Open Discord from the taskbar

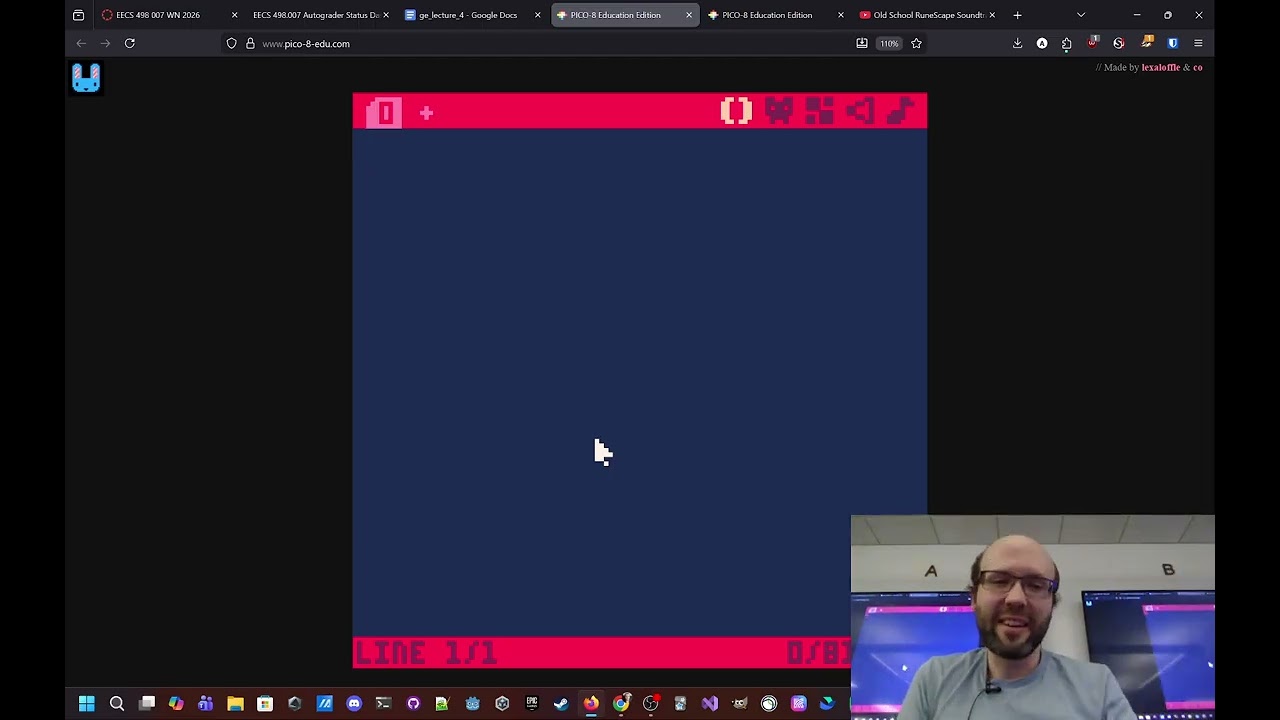click(x=354, y=704)
